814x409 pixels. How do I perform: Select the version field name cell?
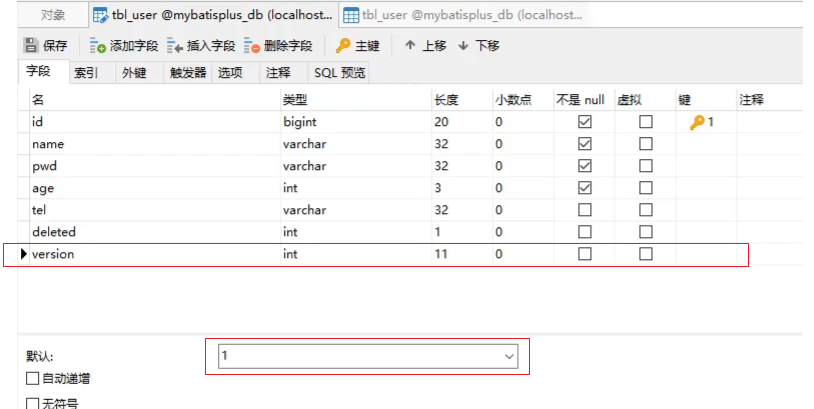click(155, 254)
